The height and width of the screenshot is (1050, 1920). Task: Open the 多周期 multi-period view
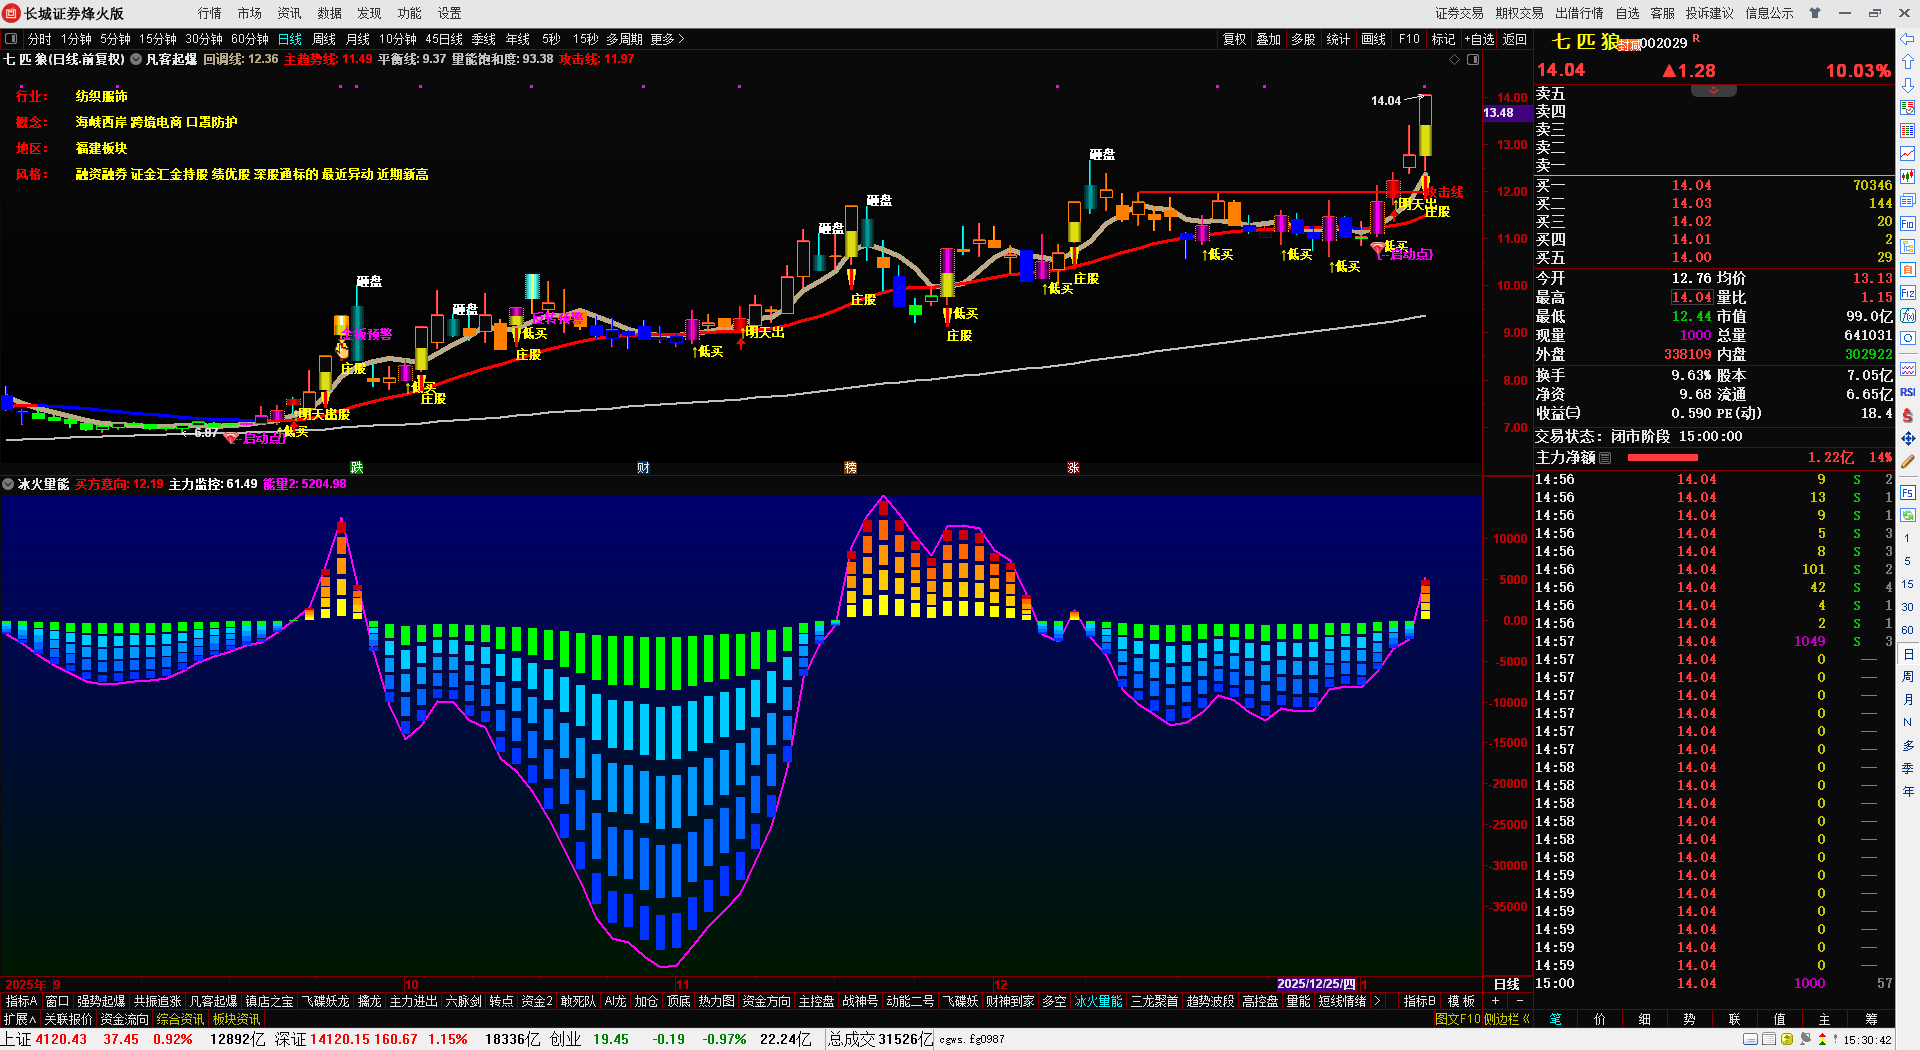(624, 39)
